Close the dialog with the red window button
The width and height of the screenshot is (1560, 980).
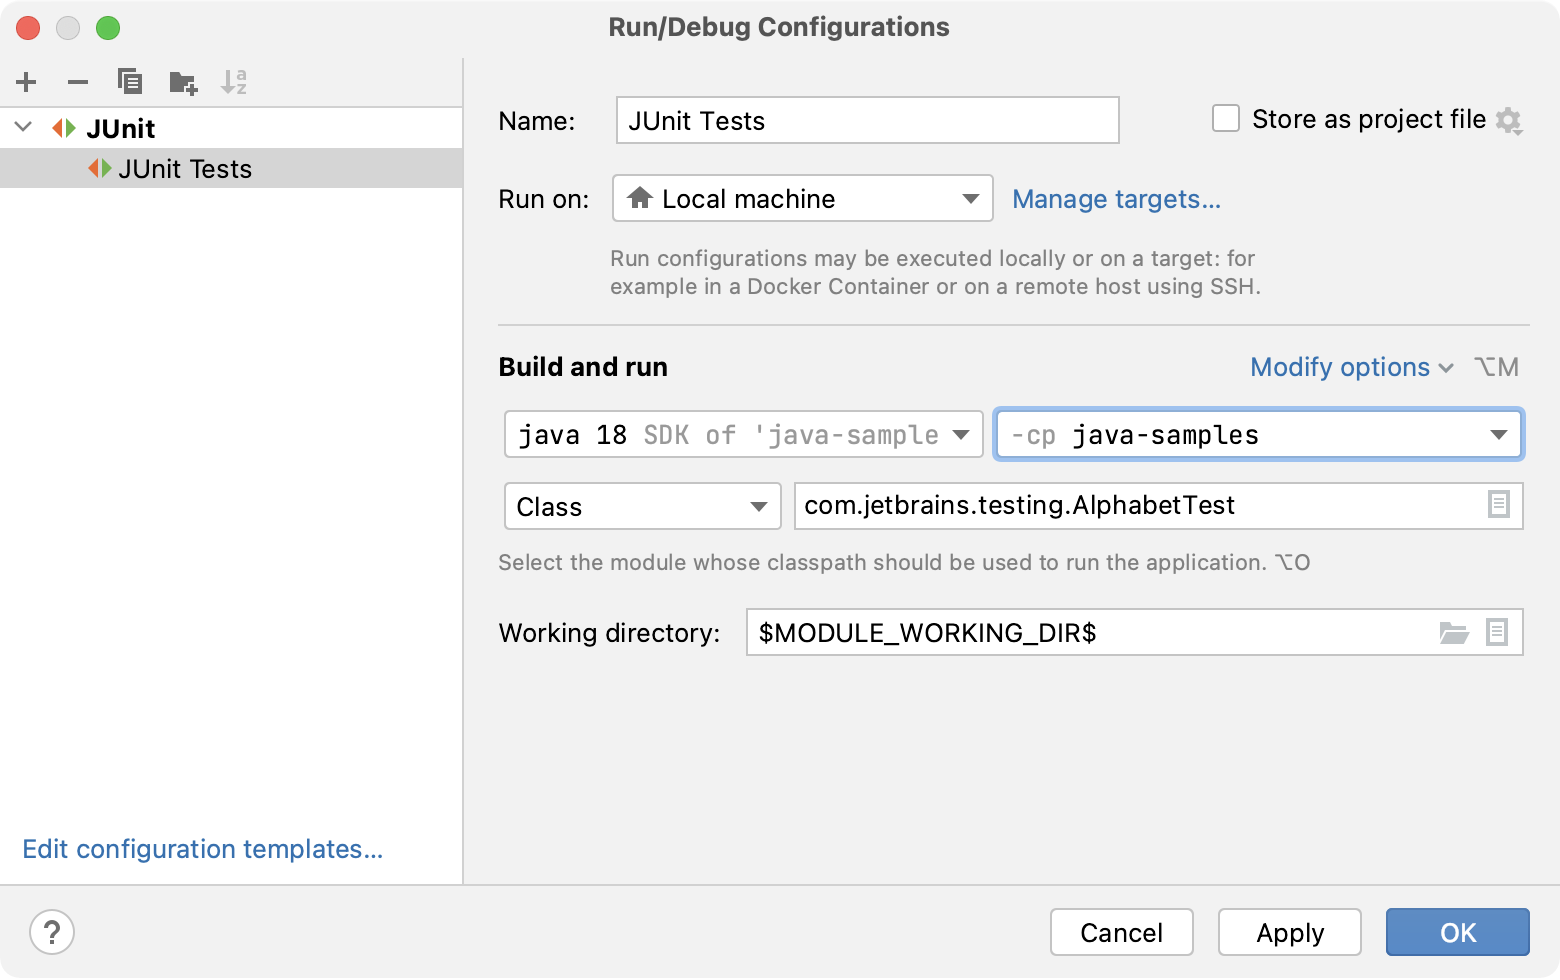pos(28,28)
